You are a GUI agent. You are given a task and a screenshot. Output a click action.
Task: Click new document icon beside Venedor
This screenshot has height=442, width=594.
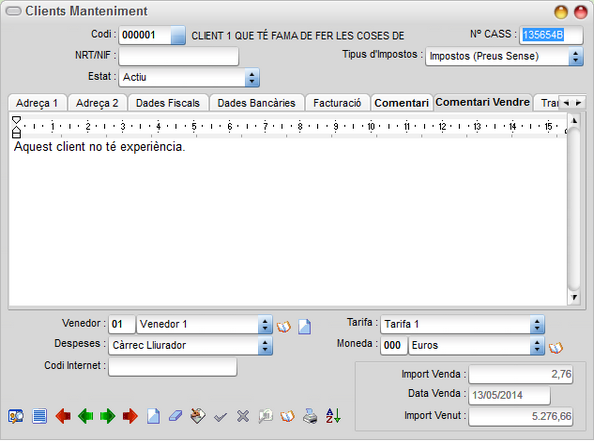tap(305, 327)
